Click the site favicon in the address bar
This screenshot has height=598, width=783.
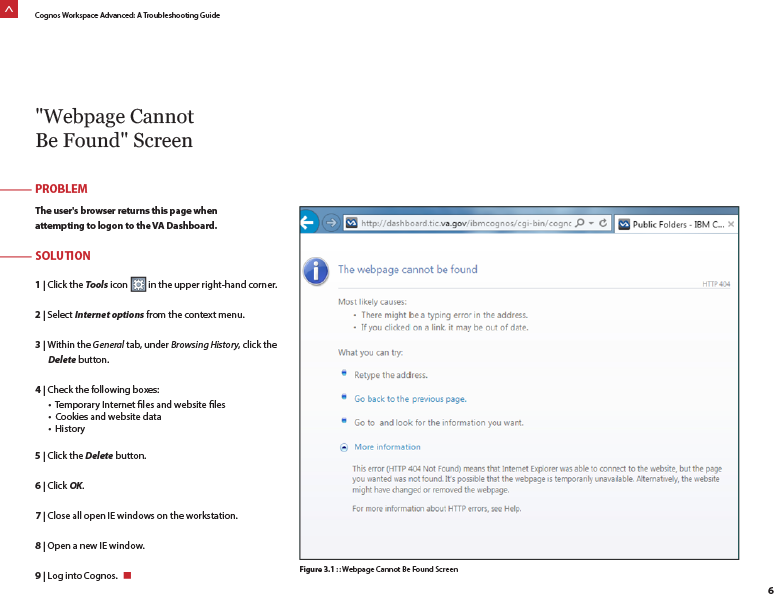[x=352, y=223]
